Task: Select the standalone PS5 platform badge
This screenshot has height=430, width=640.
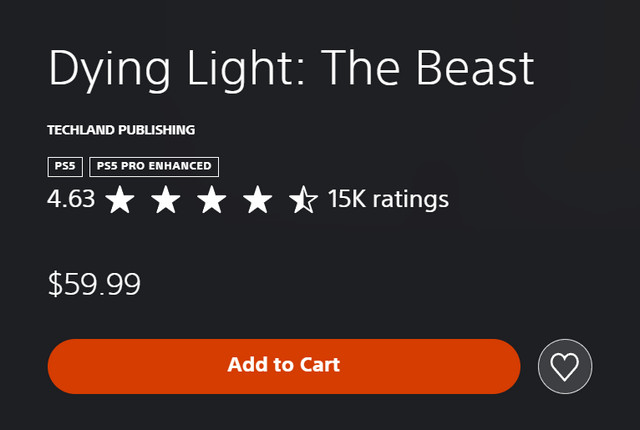Action: click(66, 167)
